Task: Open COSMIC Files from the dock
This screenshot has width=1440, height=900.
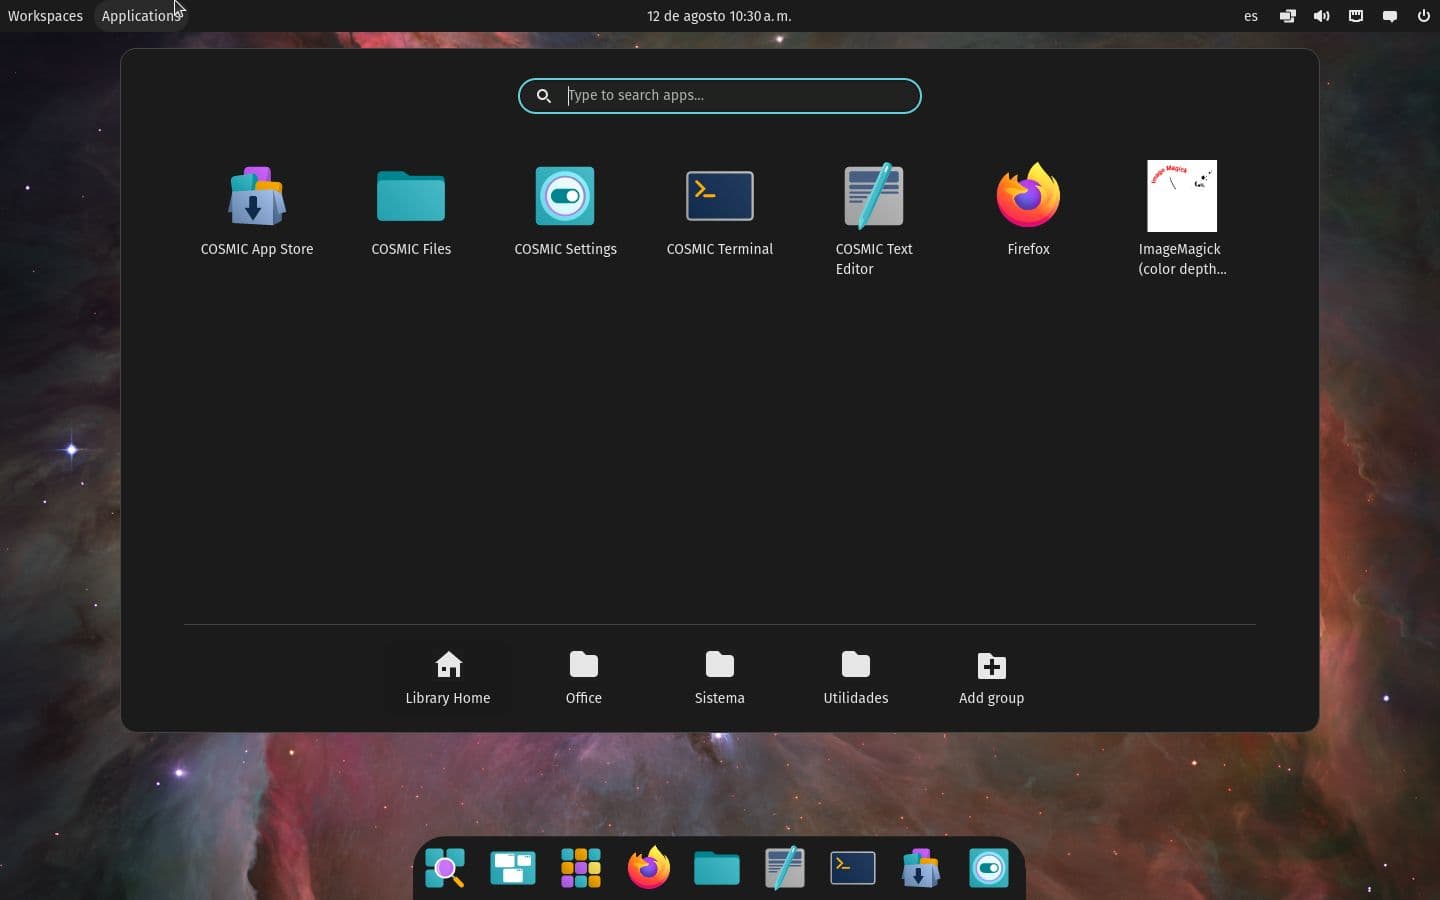Action: pyautogui.click(x=717, y=868)
